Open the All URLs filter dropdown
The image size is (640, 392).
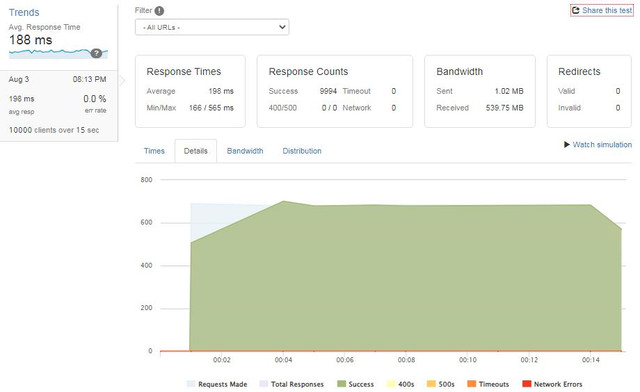[212, 27]
